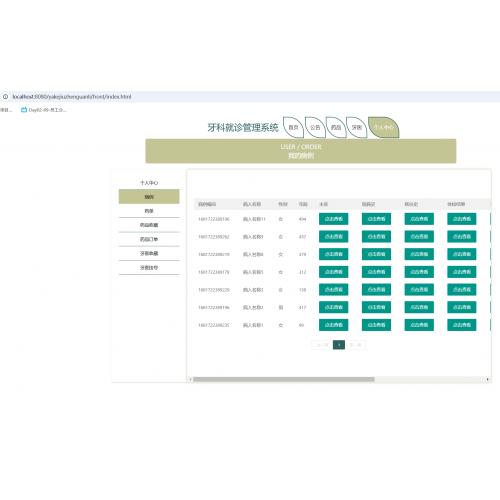Open 药品订单 in the left sidebar

coord(149,239)
